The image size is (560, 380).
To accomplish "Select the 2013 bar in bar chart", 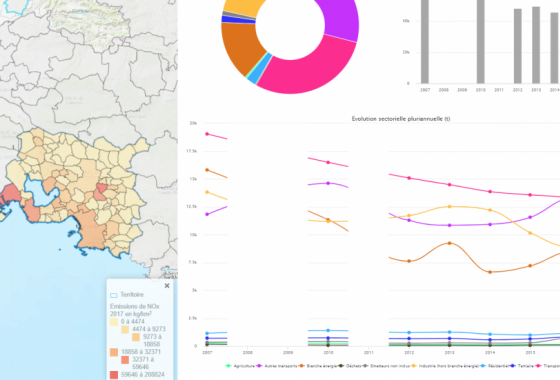I will point(536,45).
